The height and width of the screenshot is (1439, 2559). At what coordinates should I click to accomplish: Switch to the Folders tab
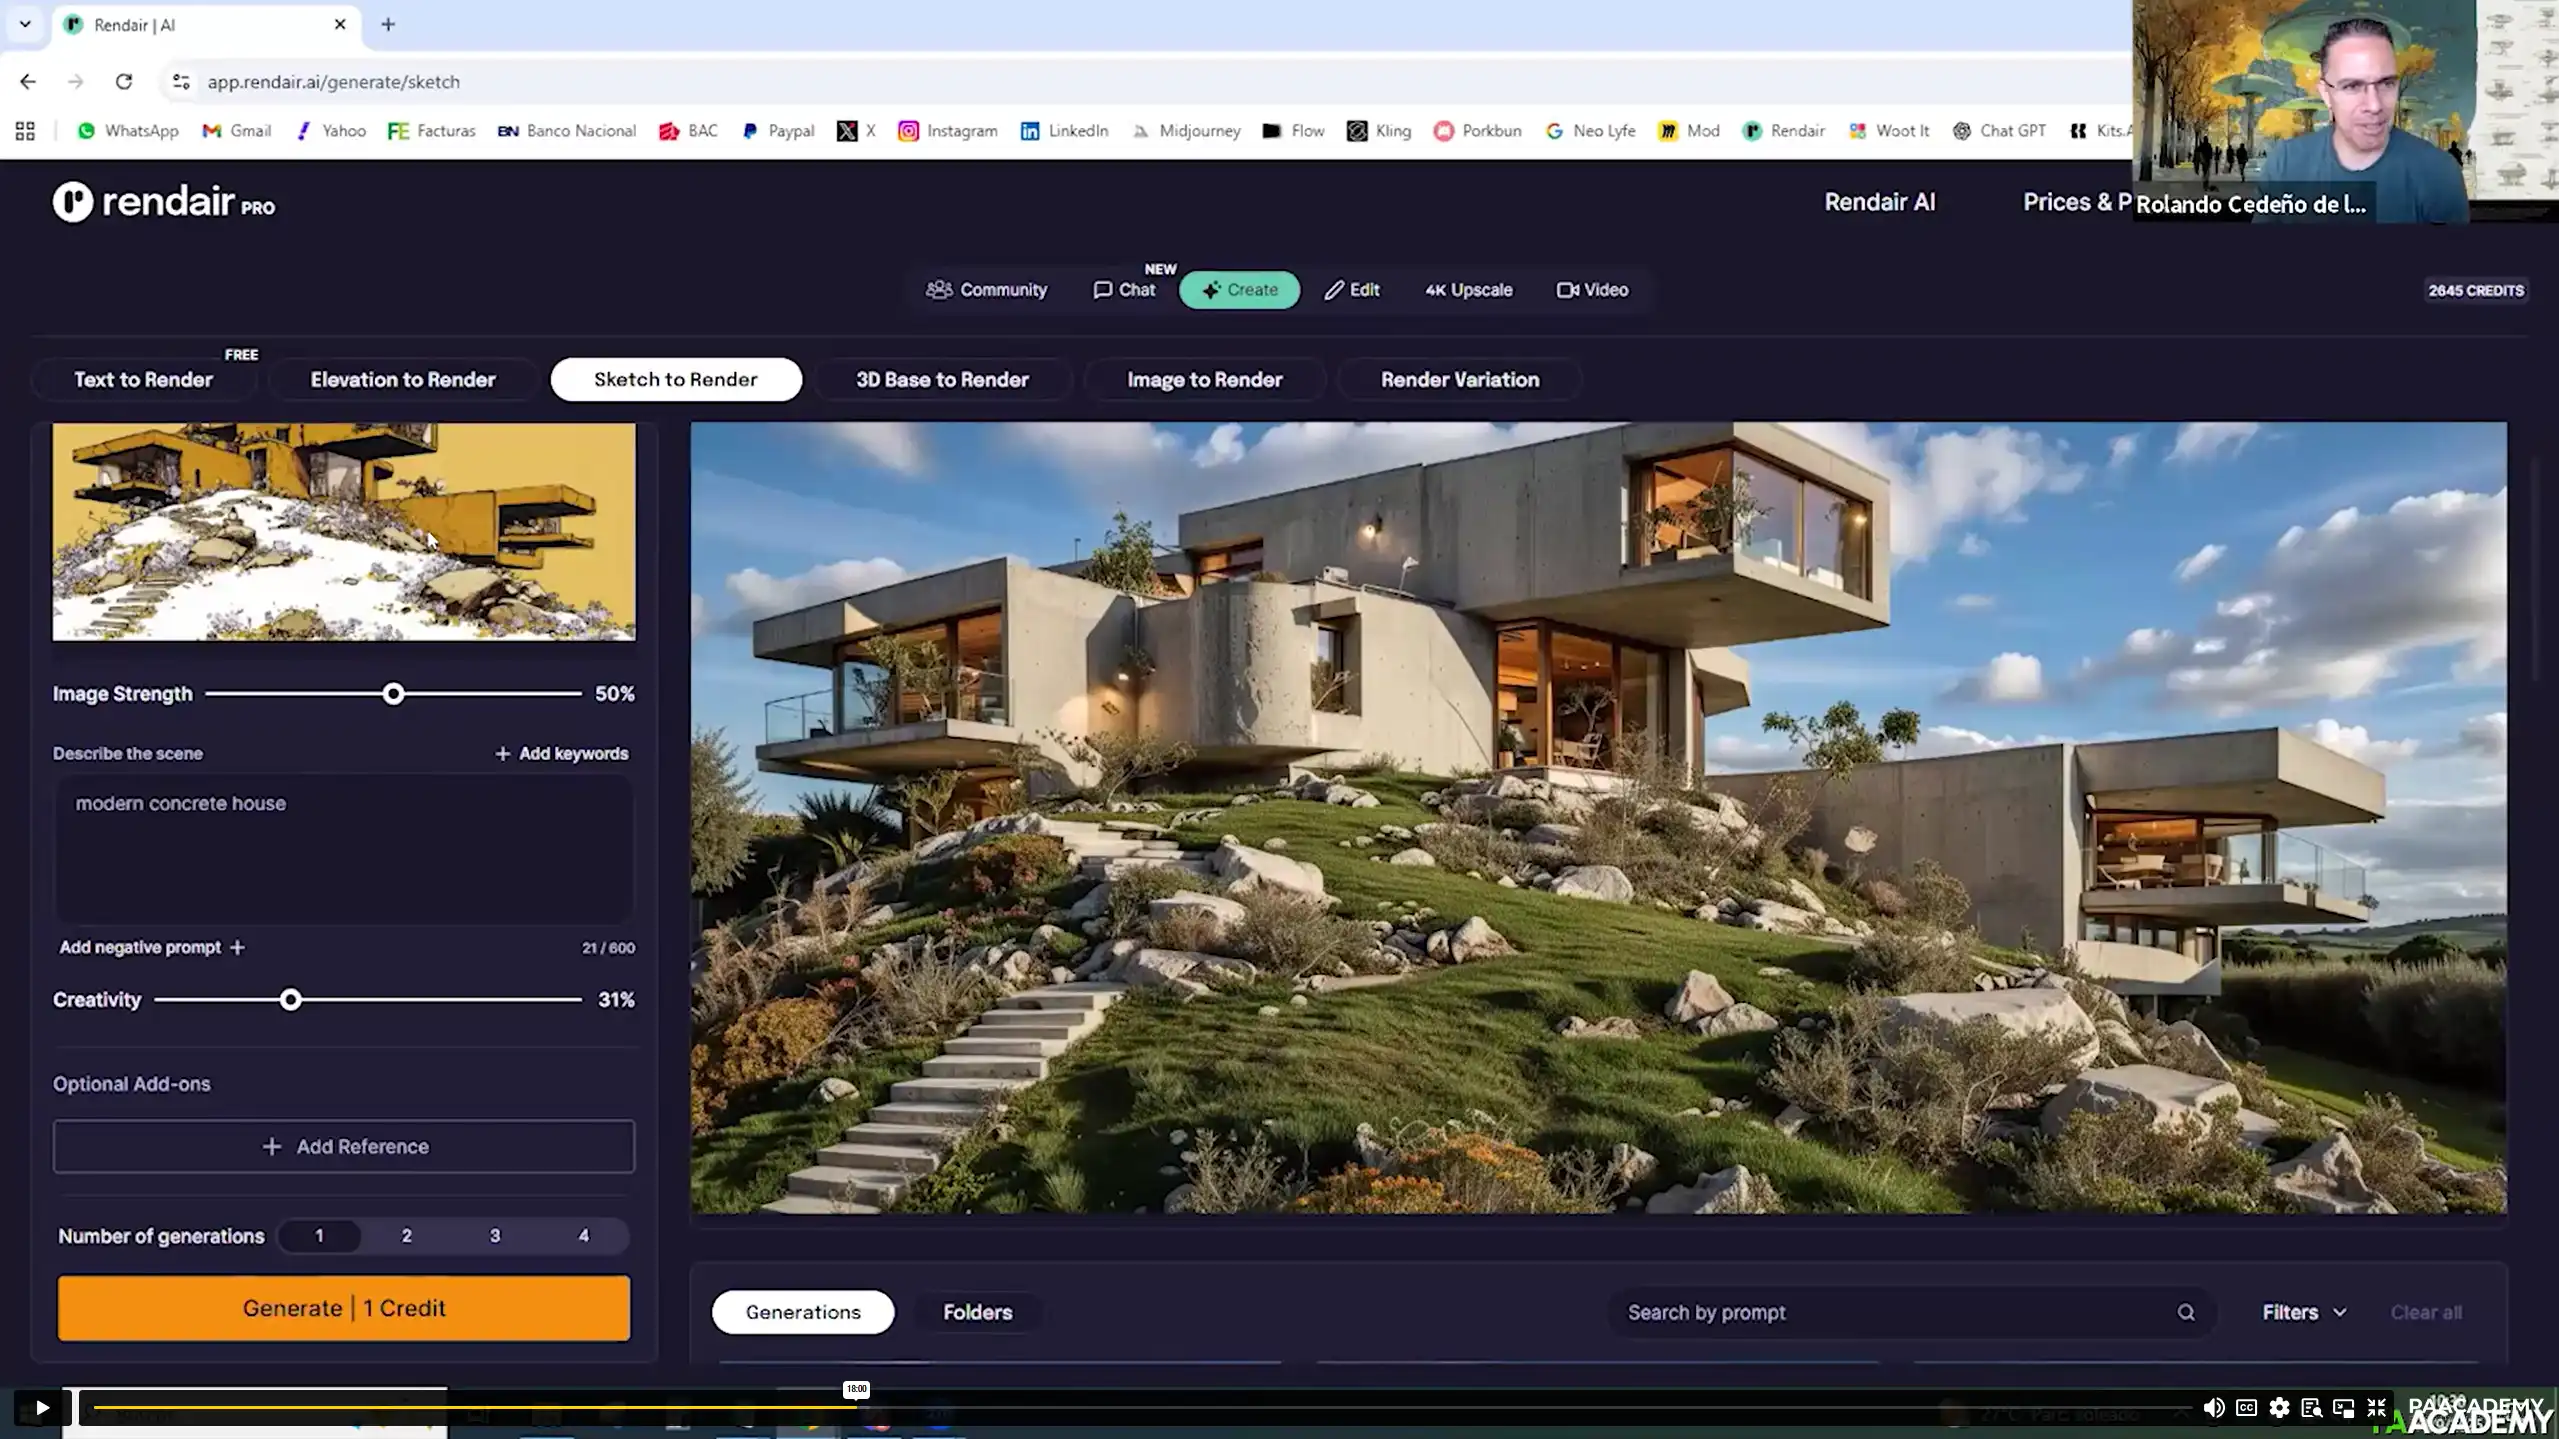coord(977,1313)
